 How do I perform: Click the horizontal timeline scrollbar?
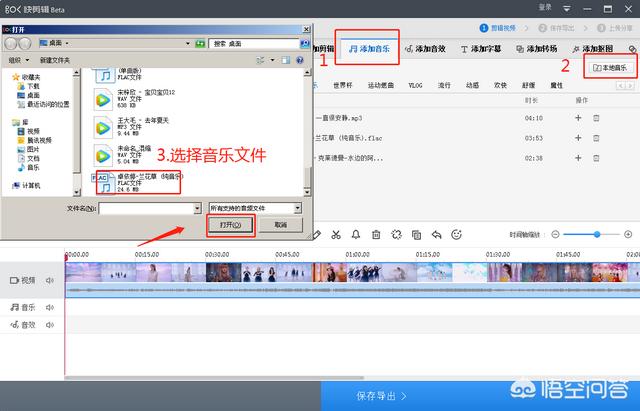tap(214, 378)
